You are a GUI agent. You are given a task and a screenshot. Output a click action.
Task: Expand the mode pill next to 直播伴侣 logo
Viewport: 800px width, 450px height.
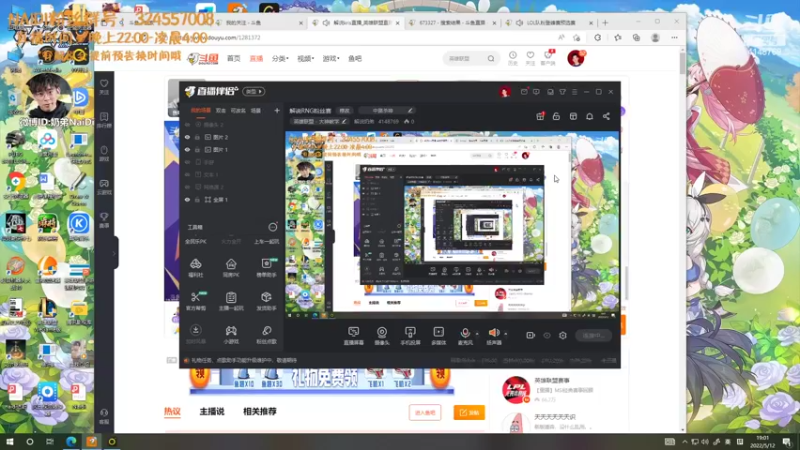coord(254,91)
